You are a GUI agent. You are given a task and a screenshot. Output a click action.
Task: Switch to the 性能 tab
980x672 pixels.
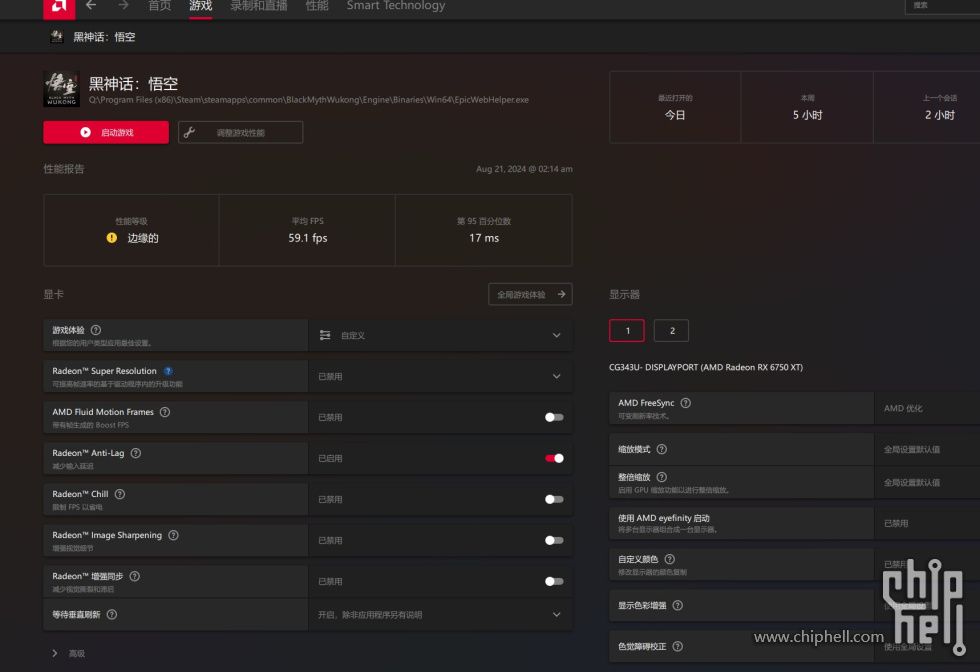[317, 6]
